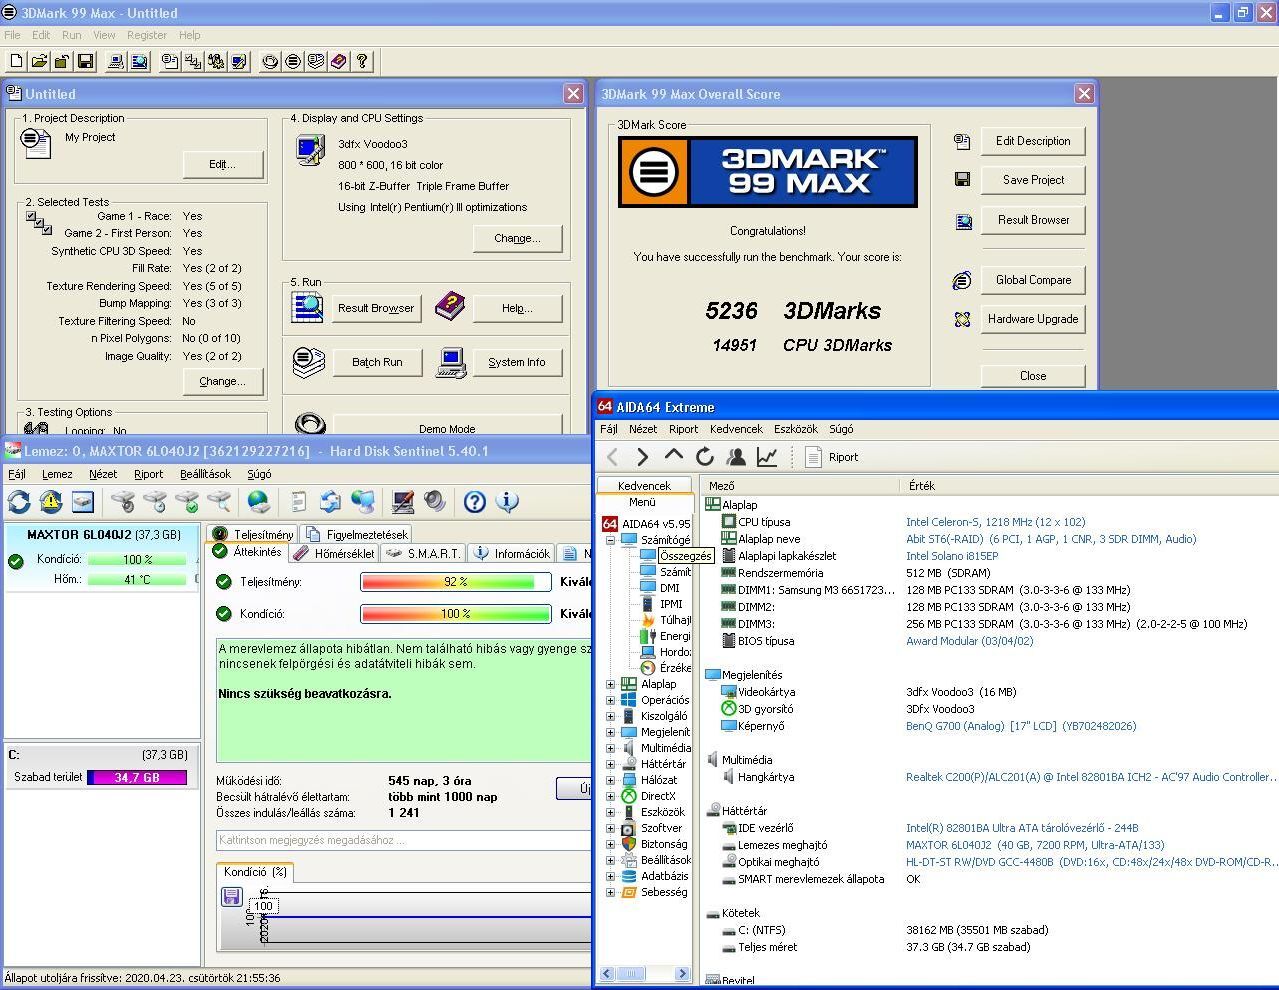Click the AIDA64 forward arrow icon
Image resolution: width=1279 pixels, height=990 pixels.
(642, 457)
